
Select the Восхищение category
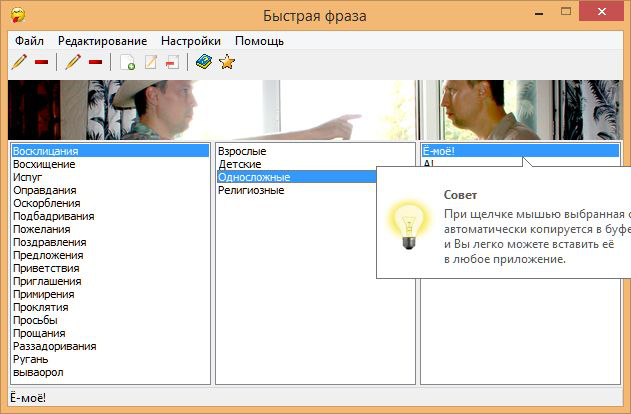(x=111, y=164)
